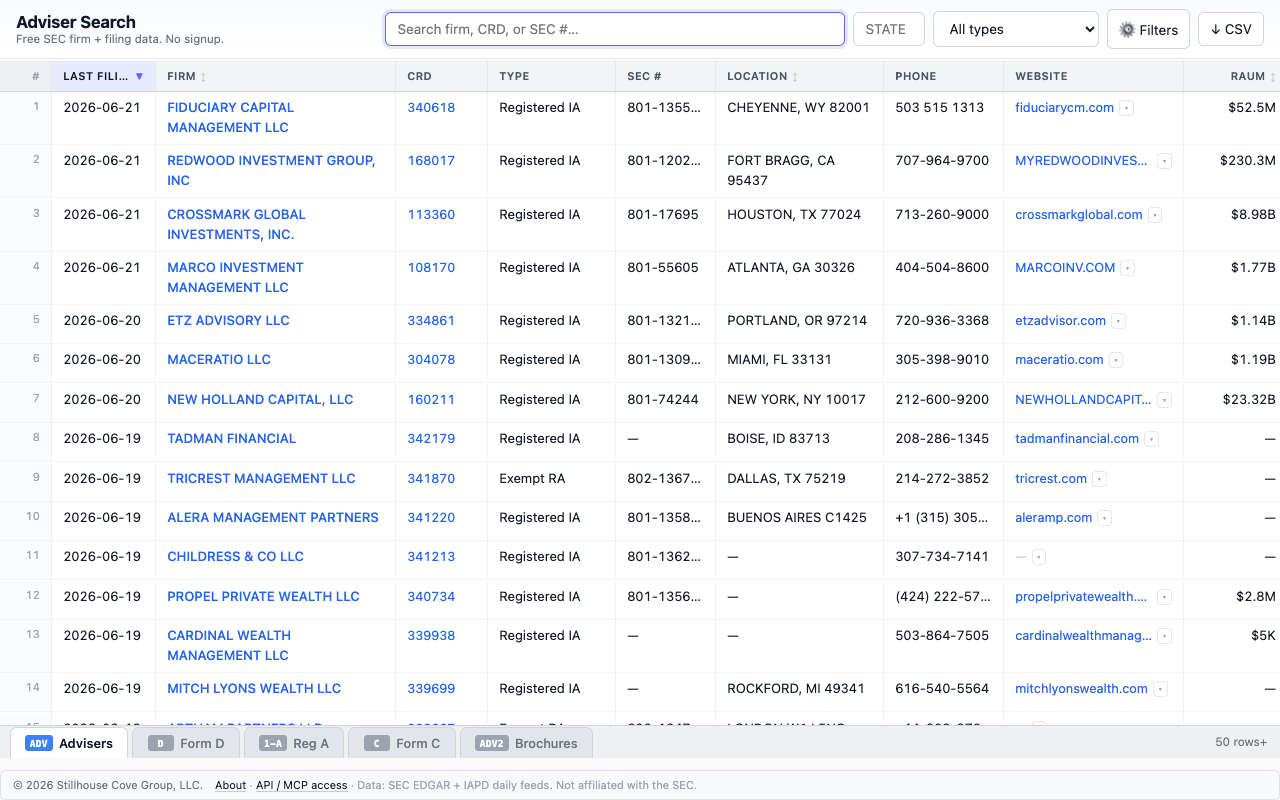The width and height of the screenshot is (1280, 800).
Task: Open the Filters gear button
Action: pos(1148,29)
